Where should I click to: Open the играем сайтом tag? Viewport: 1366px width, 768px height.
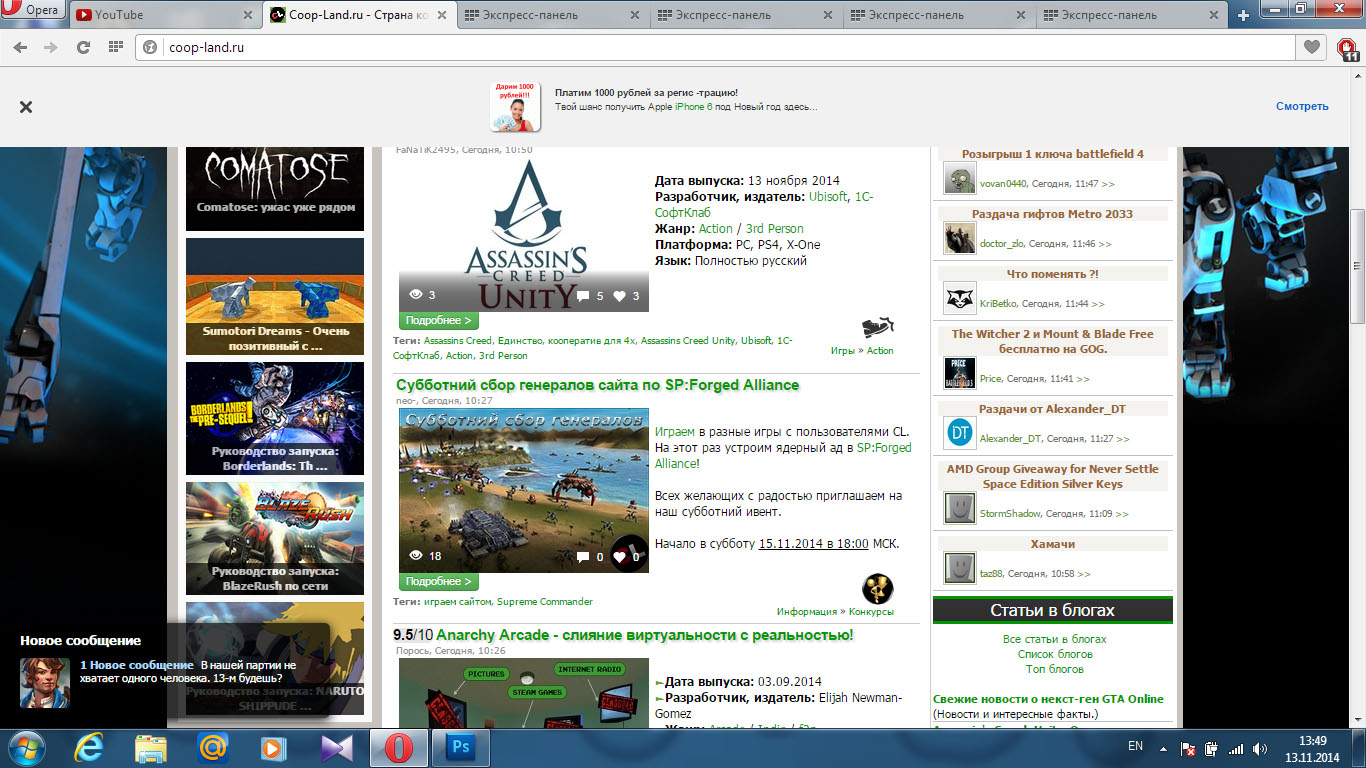[x=457, y=602]
